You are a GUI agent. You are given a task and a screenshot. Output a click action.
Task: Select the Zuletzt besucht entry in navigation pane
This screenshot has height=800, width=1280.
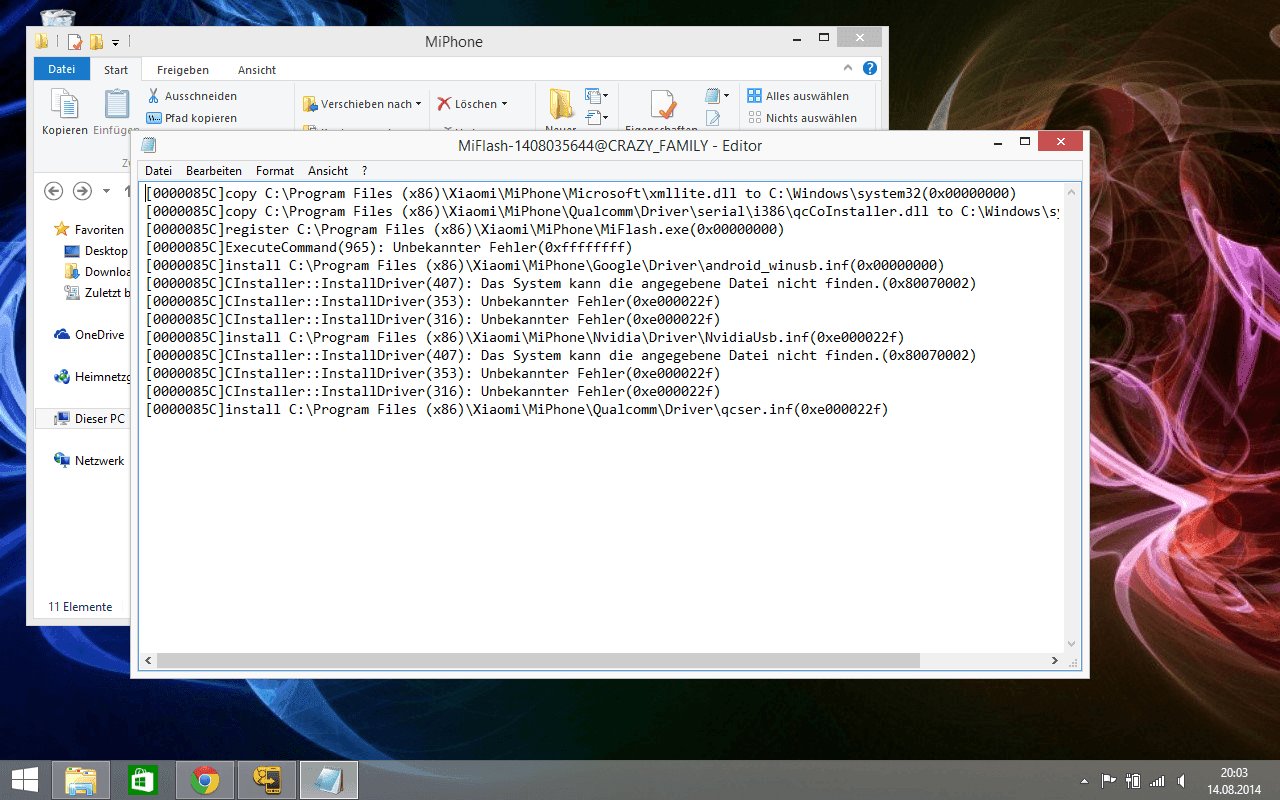click(97, 293)
